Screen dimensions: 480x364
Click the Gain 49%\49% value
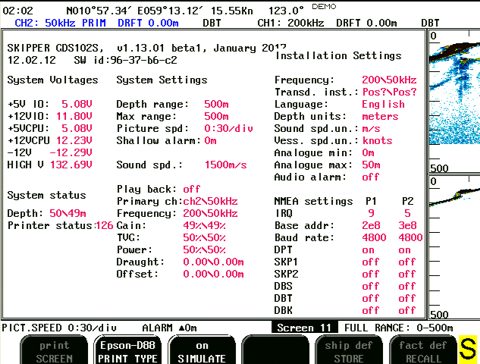point(204,225)
